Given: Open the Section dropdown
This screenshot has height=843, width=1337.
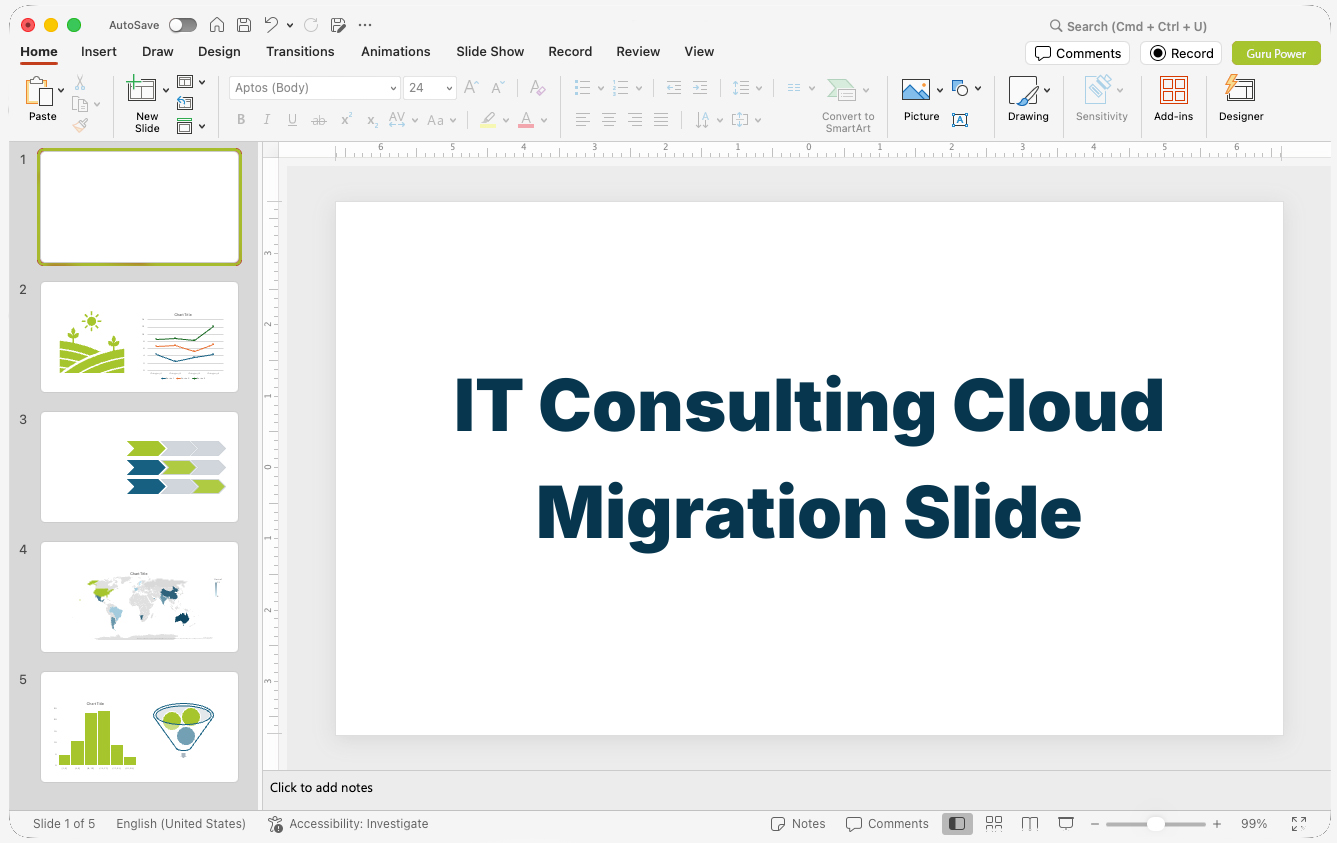Looking at the screenshot, I should coord(191,126).
